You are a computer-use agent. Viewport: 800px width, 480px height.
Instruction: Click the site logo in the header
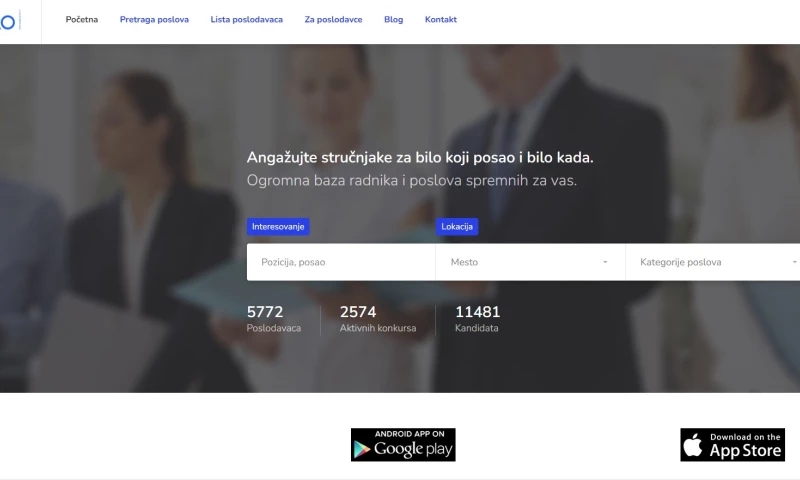click(x=10, y=21)
